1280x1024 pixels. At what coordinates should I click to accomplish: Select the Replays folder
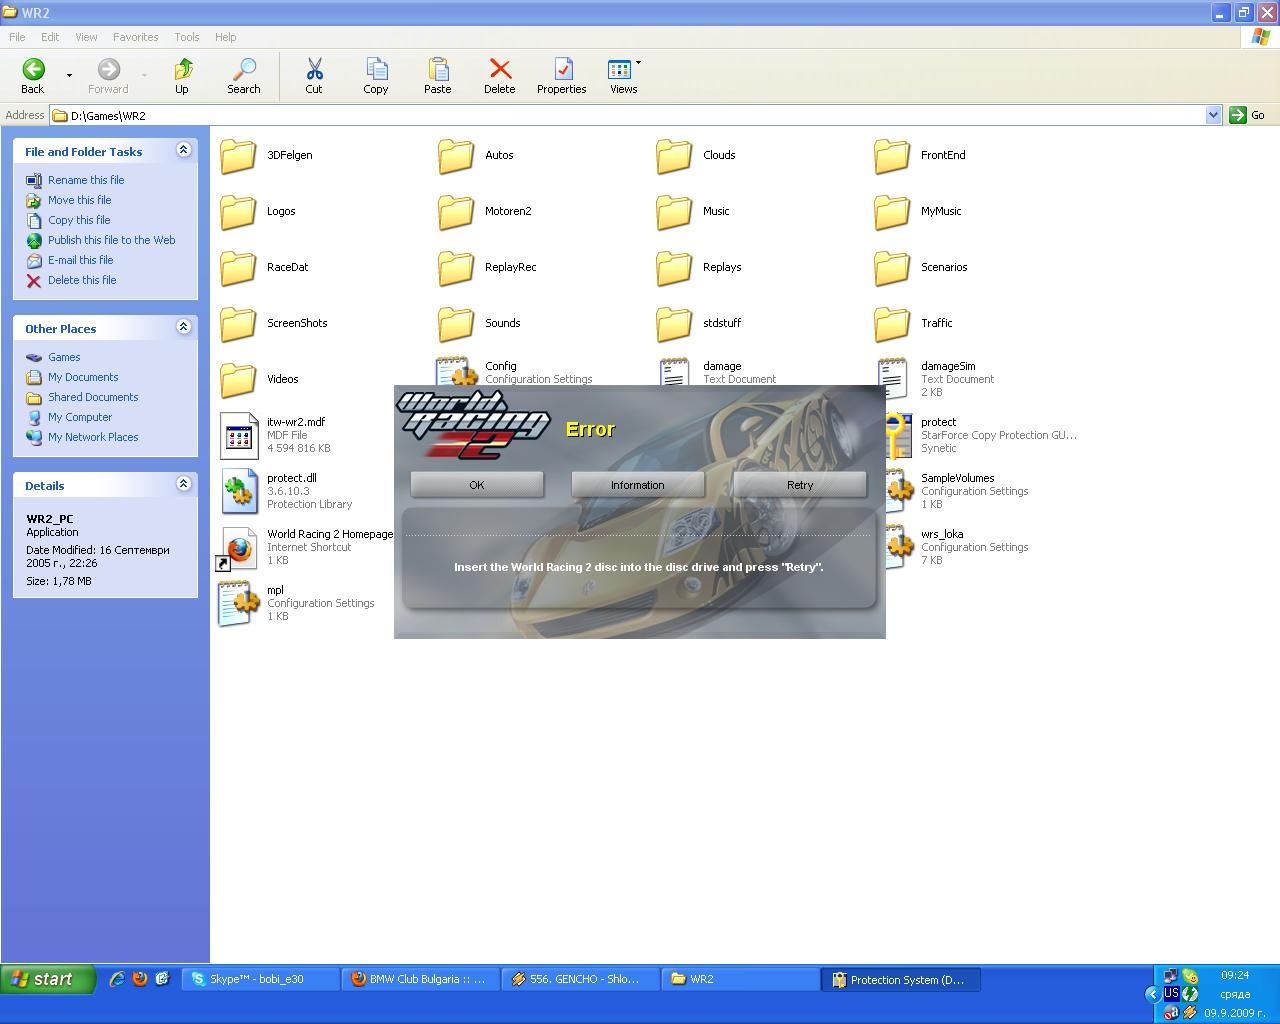click(699, 268)
